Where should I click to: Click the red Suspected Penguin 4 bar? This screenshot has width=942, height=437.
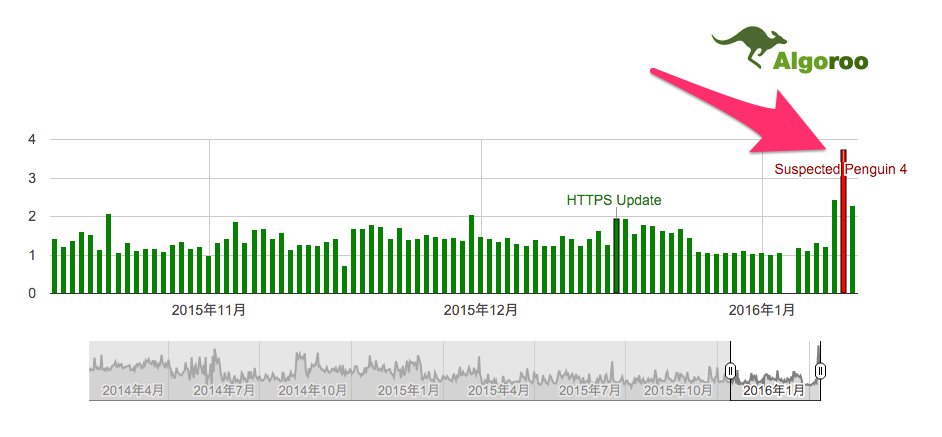click(843, 221)
